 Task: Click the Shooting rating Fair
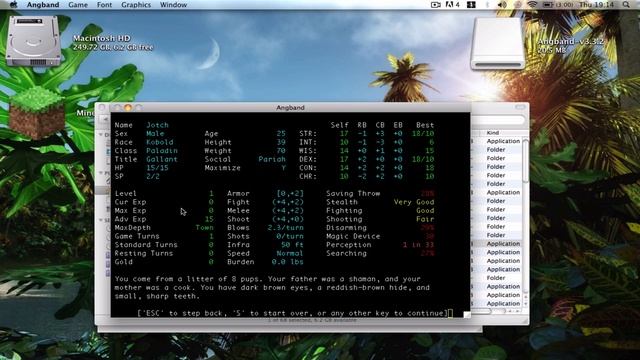[425, 219]
